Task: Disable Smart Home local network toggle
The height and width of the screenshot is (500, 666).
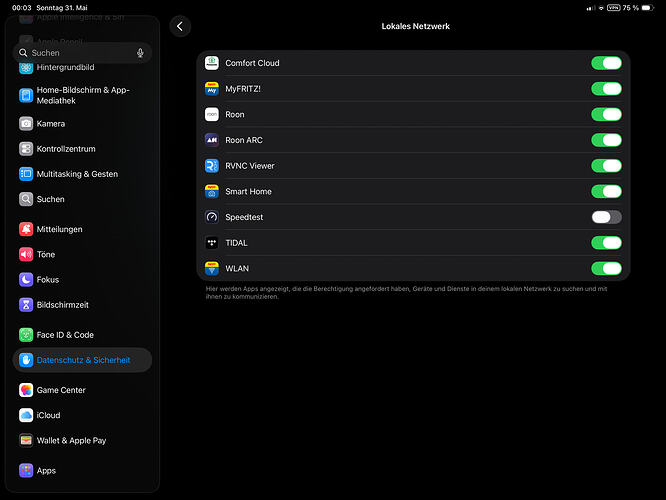Action: point(606,191)
